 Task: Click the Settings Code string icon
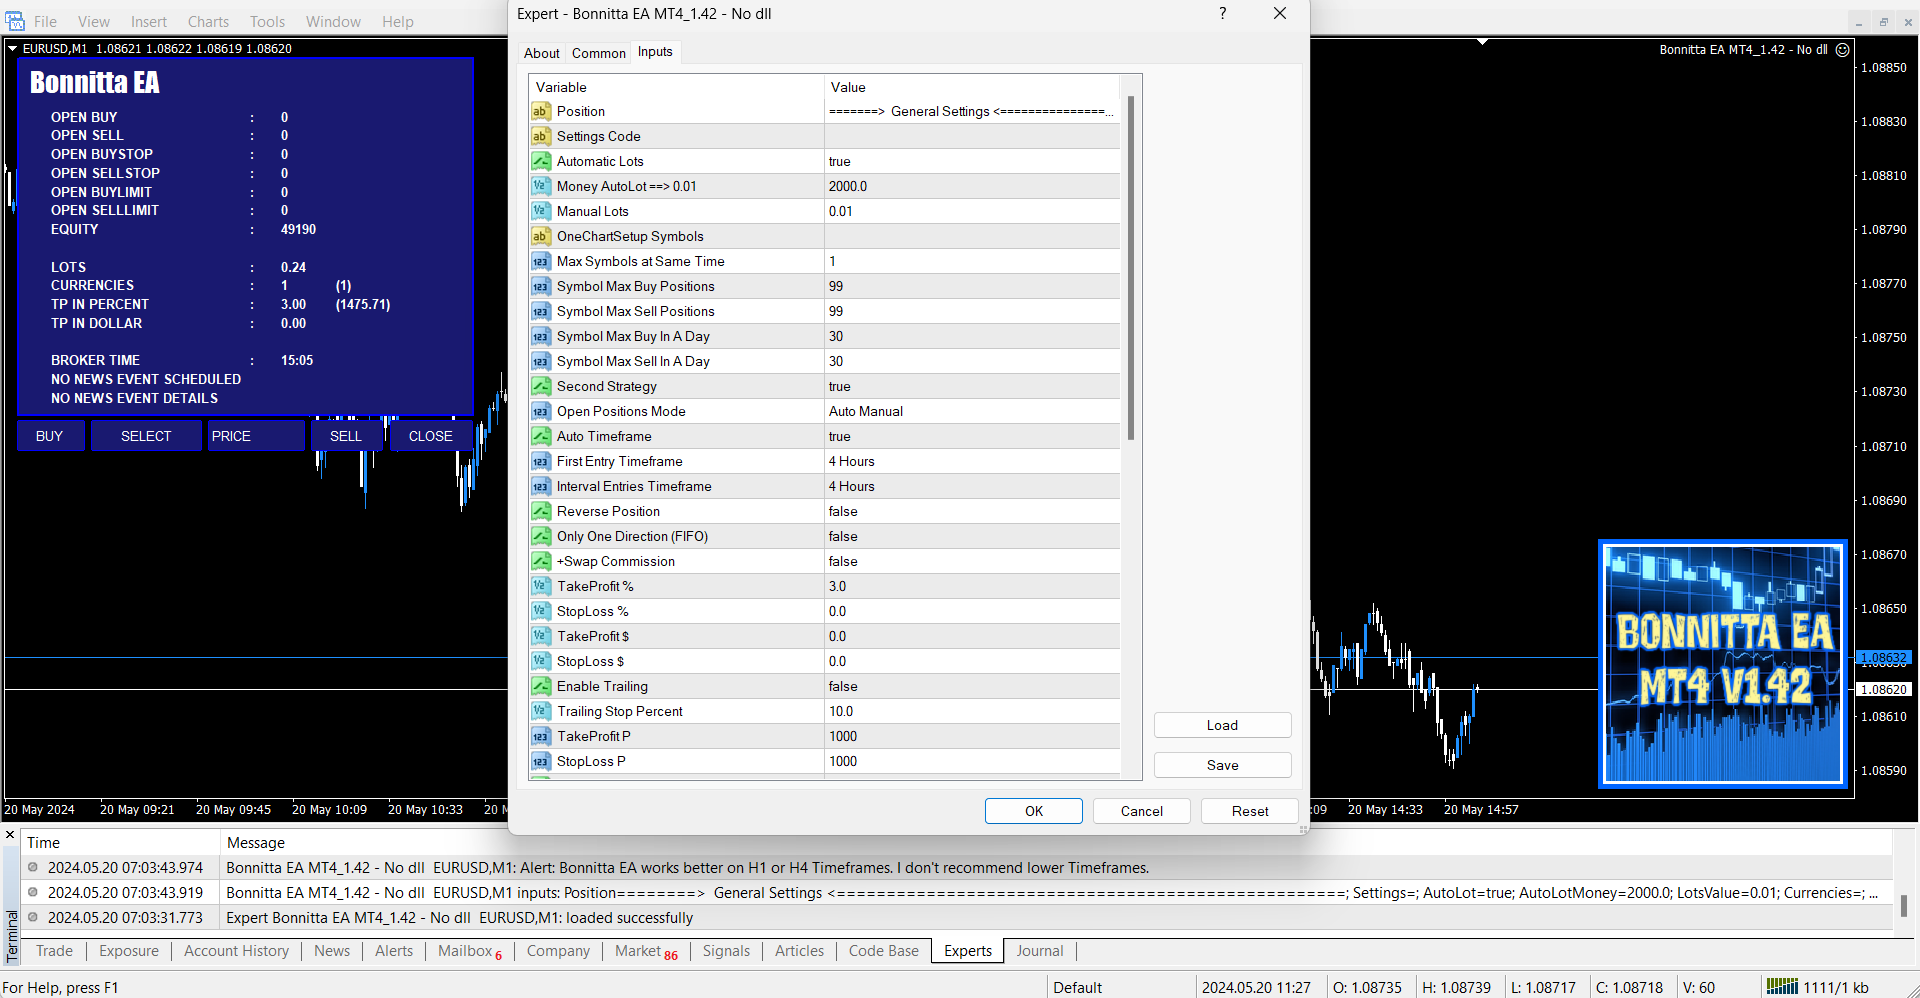click(x=541, y=136)
